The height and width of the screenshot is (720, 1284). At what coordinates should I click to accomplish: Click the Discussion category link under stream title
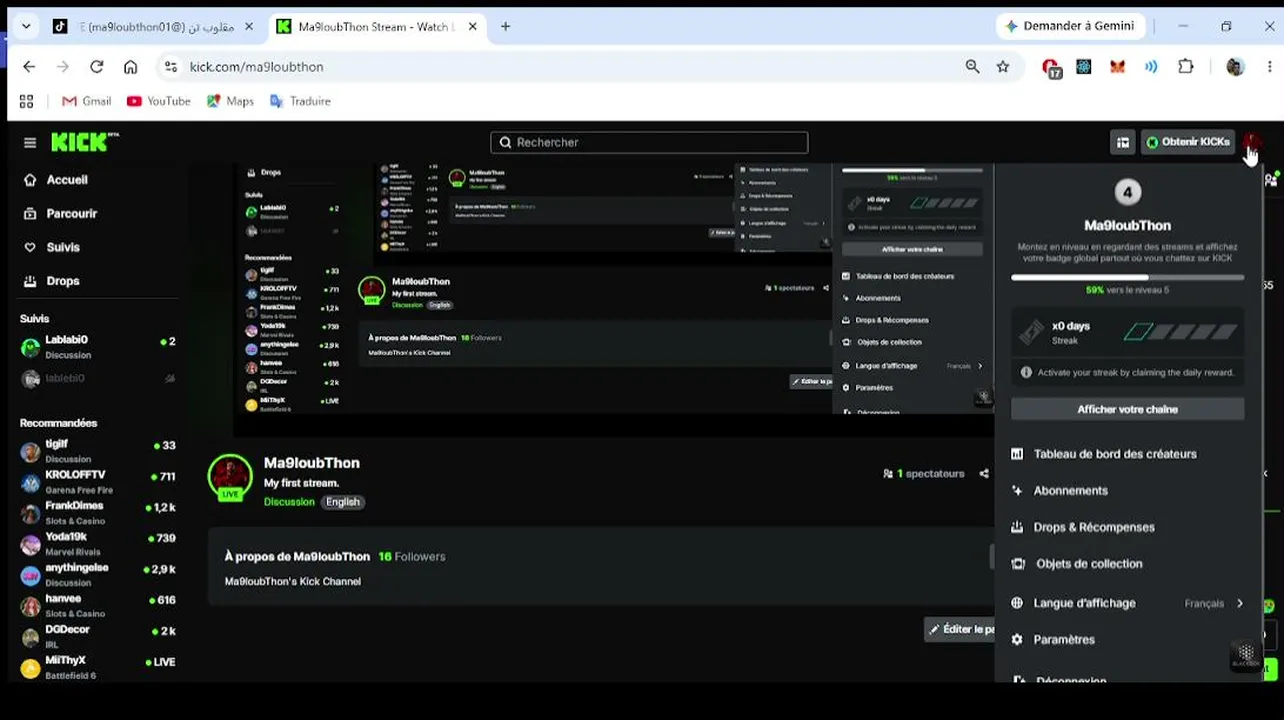289,502
